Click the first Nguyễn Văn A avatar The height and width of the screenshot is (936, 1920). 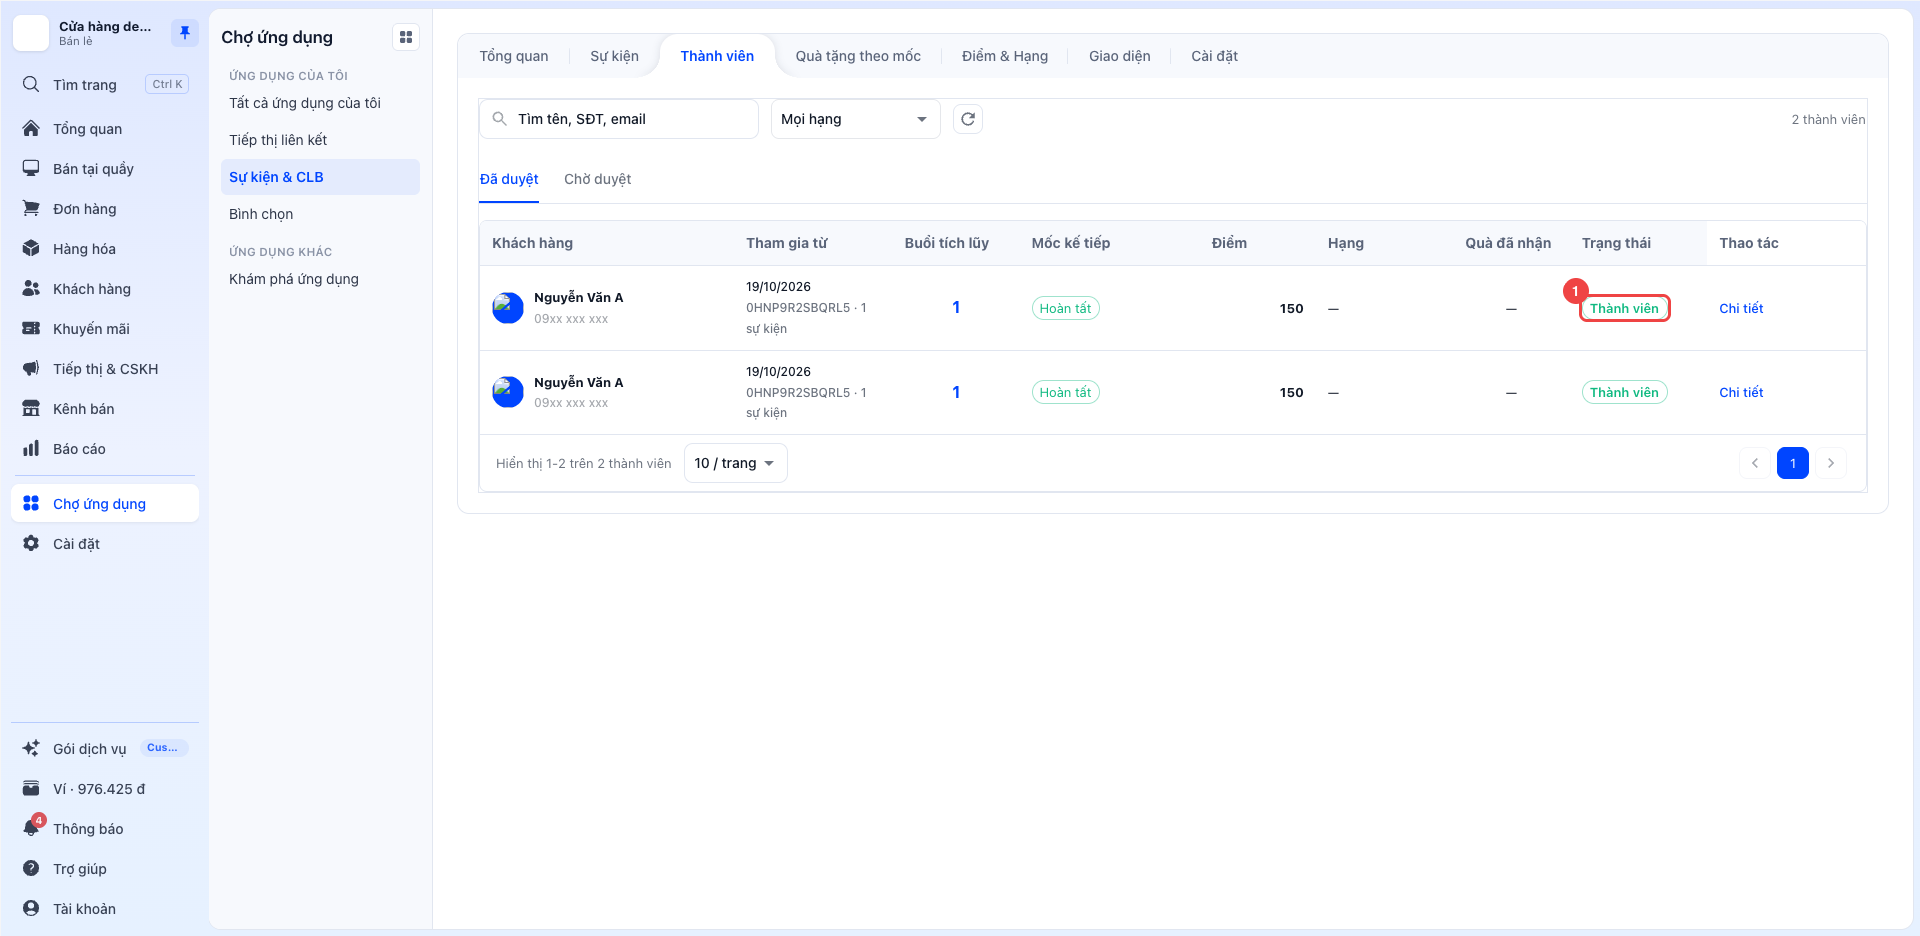click(508, 308)
